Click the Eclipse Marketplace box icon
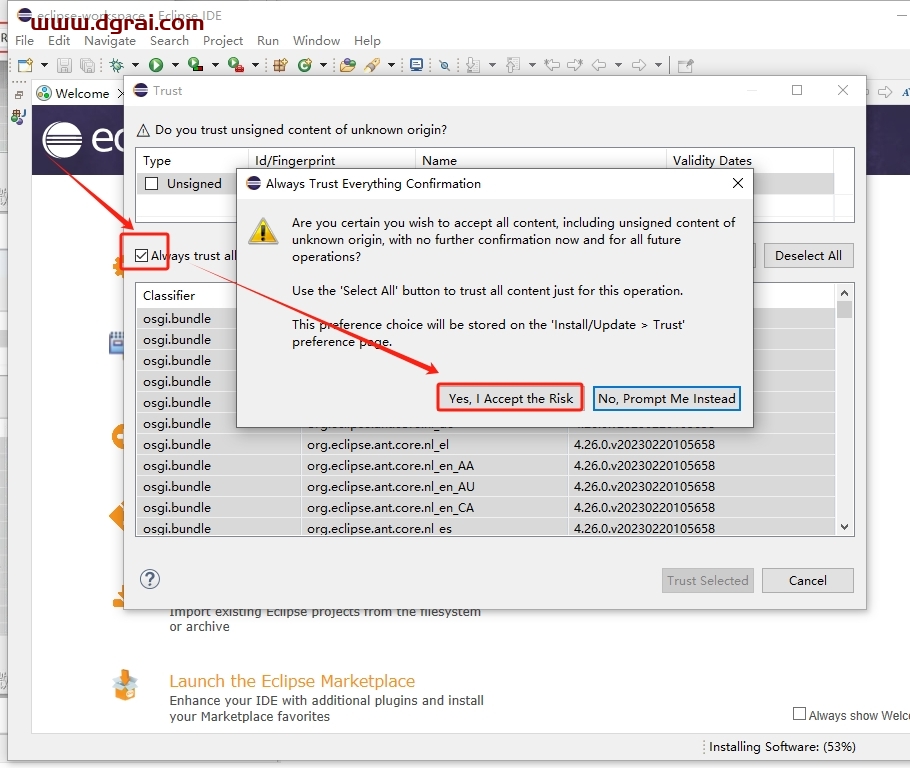Viewport: 910px width, 768px height. tap(125, 685)
